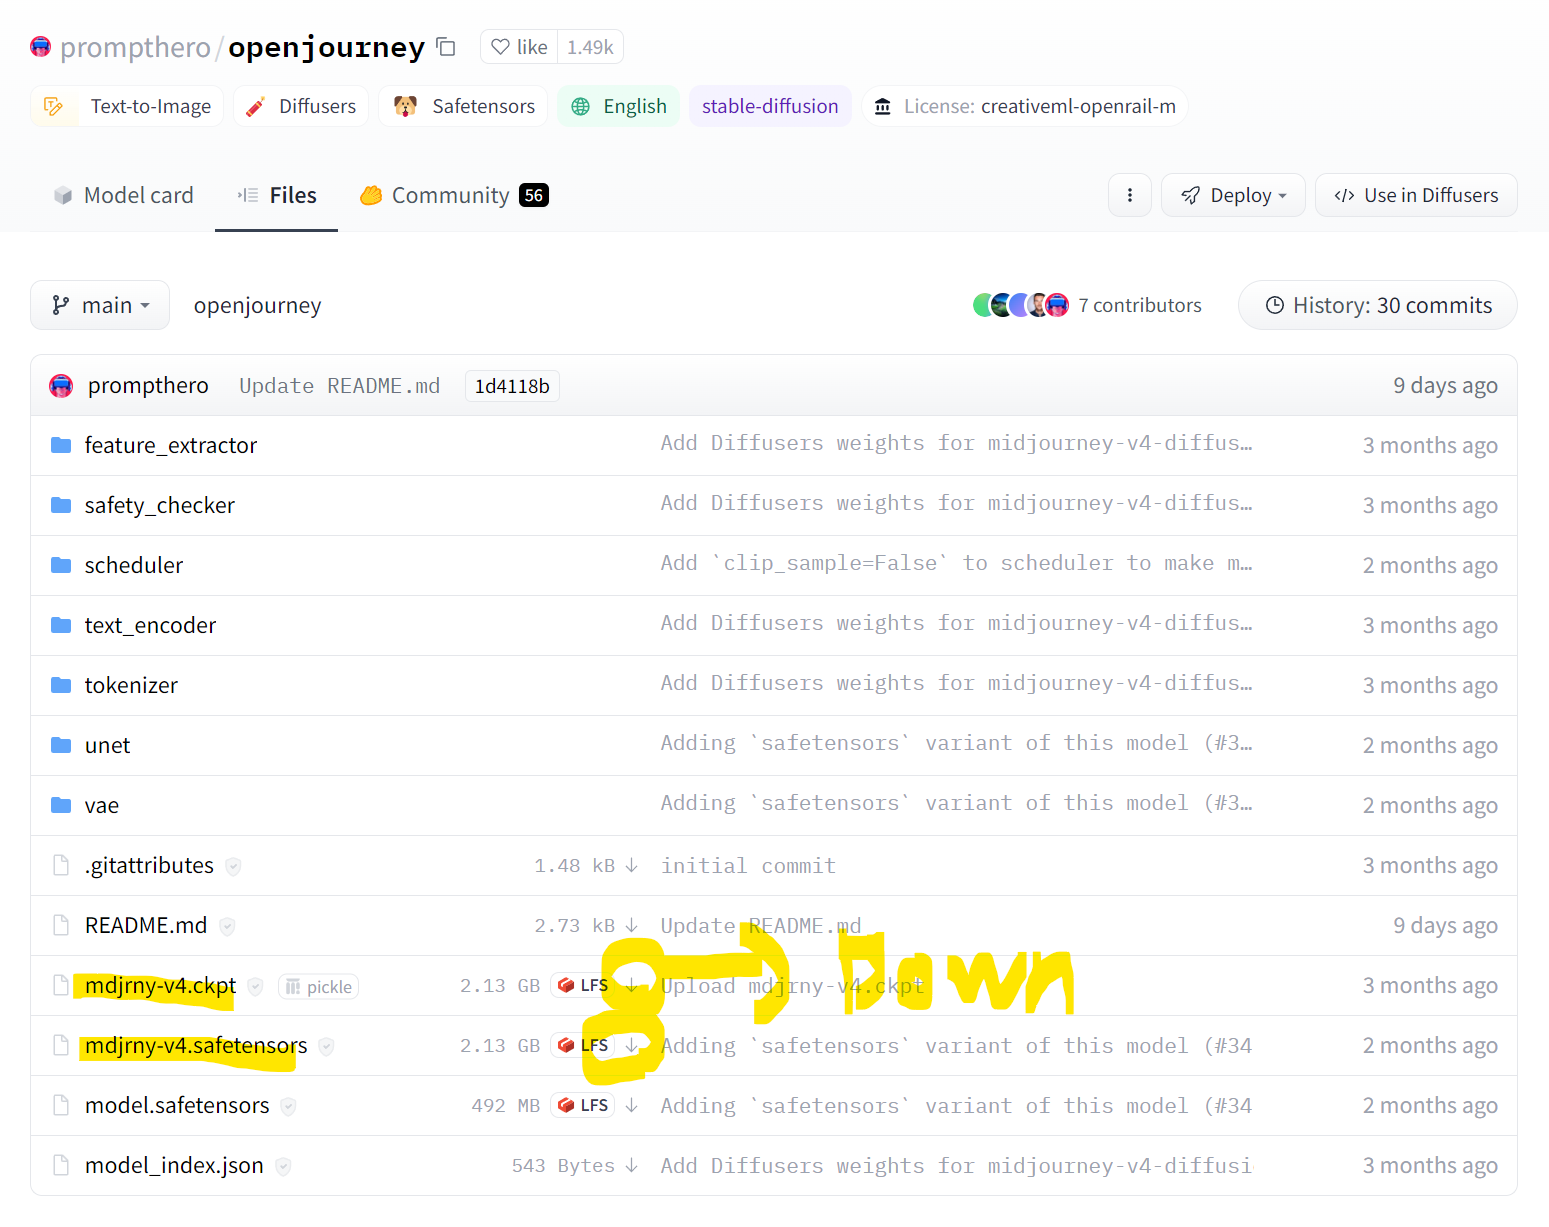Switch to the Model card tab
Viewport: 1549px width, 1227px height.
pyautogui.click(x=123, y=195)
